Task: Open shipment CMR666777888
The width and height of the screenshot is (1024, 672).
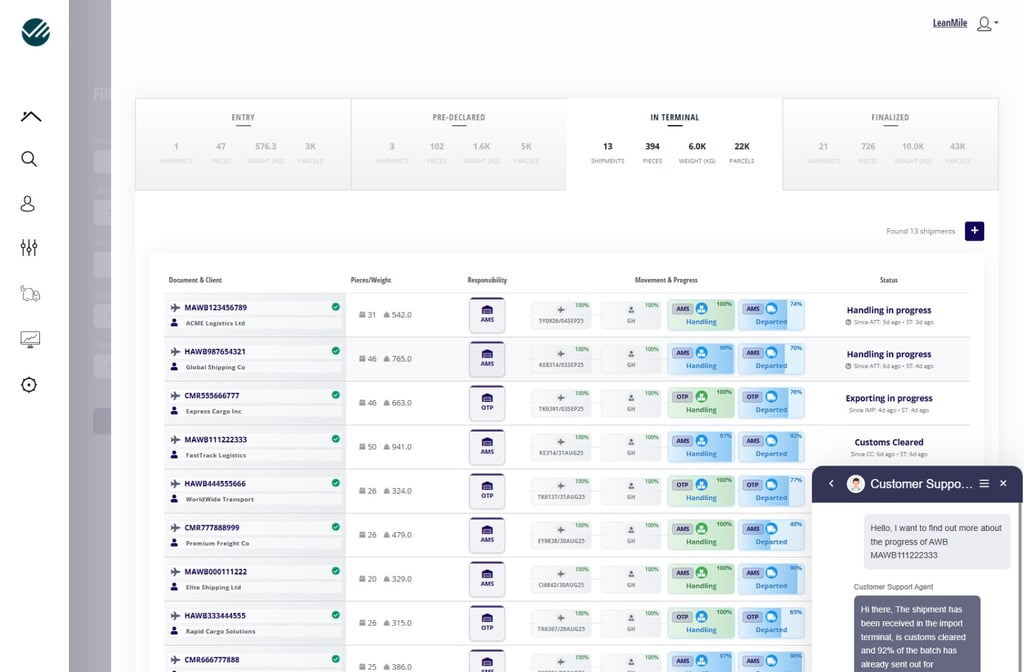Action: [212, 660]
